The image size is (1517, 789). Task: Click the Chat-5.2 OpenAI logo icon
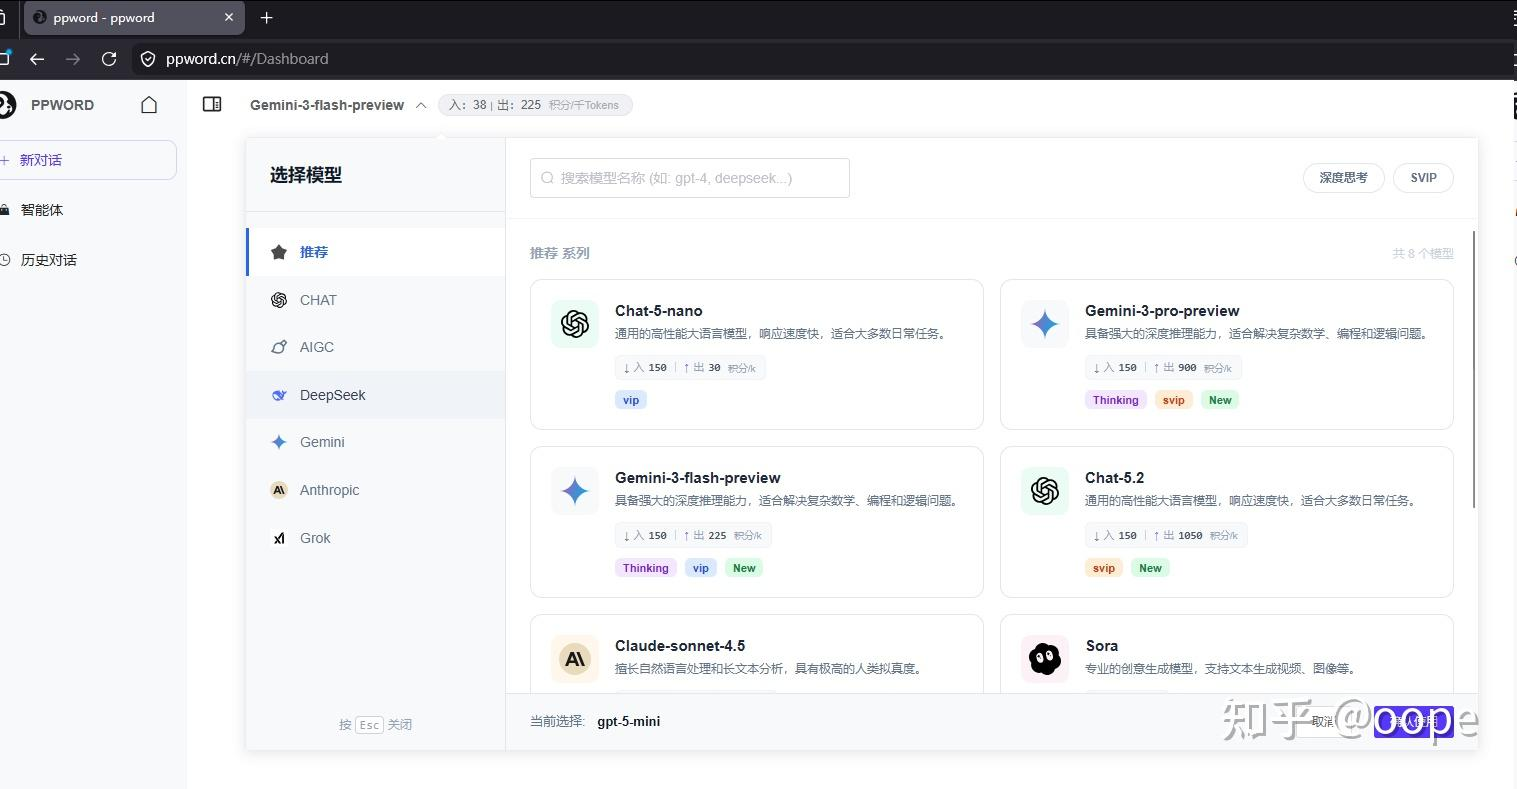[1045, 491]
